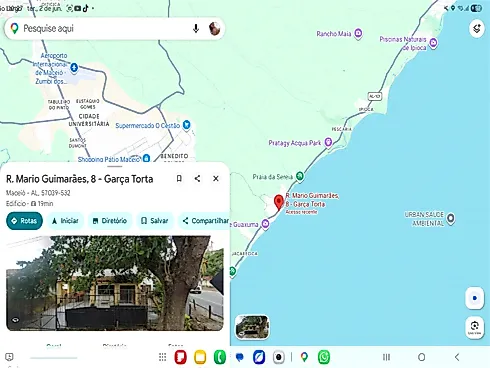Screen dimensions: 490x368
Task: Open the camera app in taskbar
Action: click(279, 357)
